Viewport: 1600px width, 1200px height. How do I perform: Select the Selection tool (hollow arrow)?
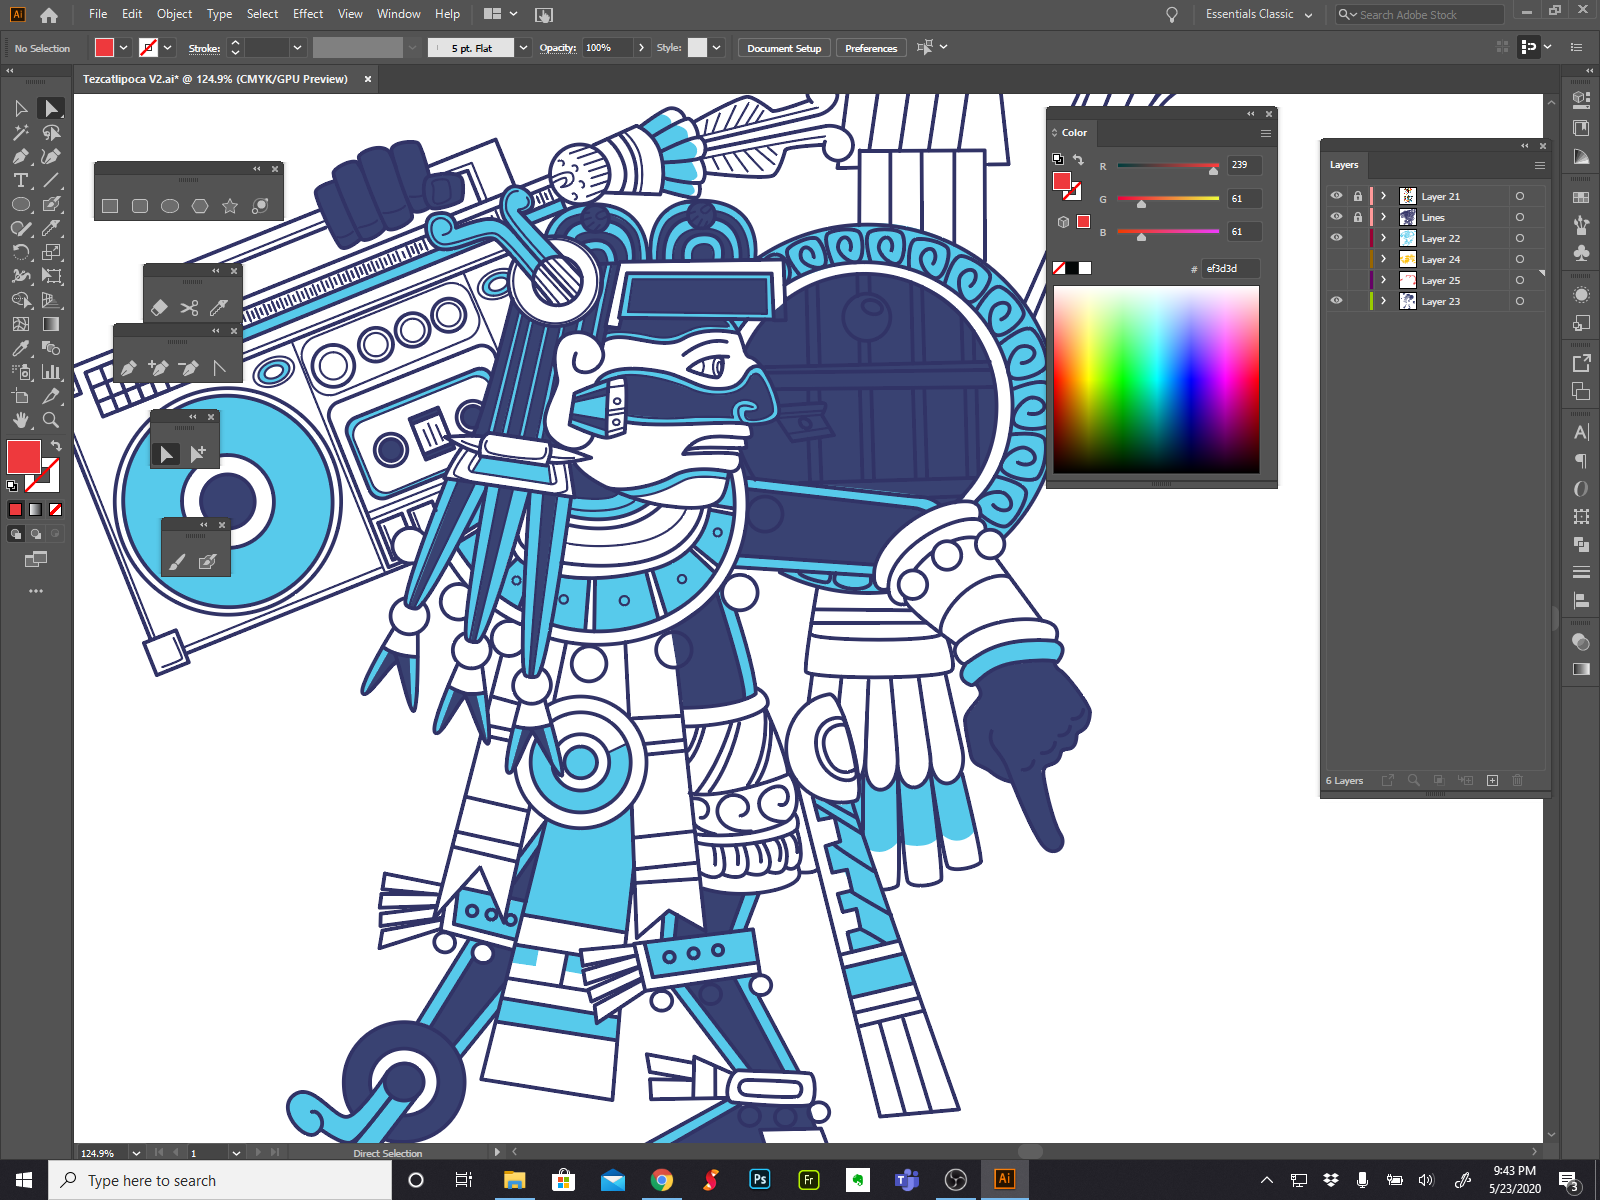tap(21, 108)
